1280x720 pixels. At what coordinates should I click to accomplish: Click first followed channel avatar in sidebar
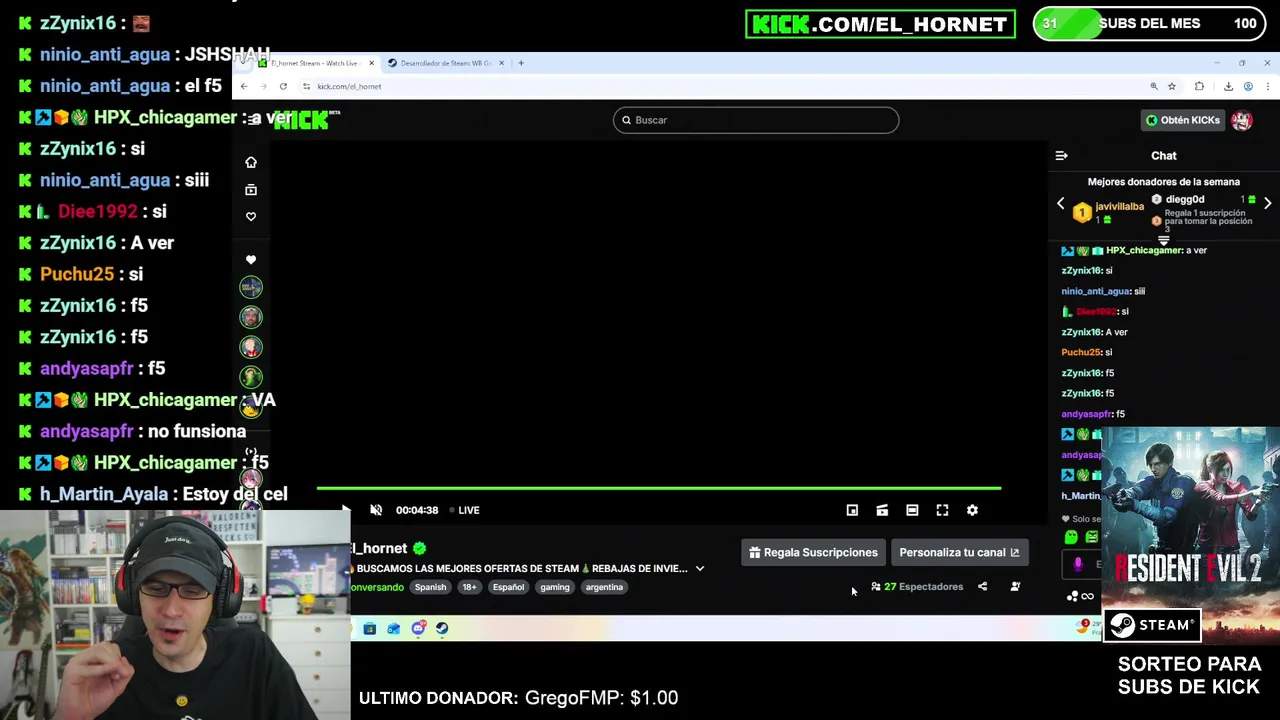pyautogui.click(x=251, y=288)
